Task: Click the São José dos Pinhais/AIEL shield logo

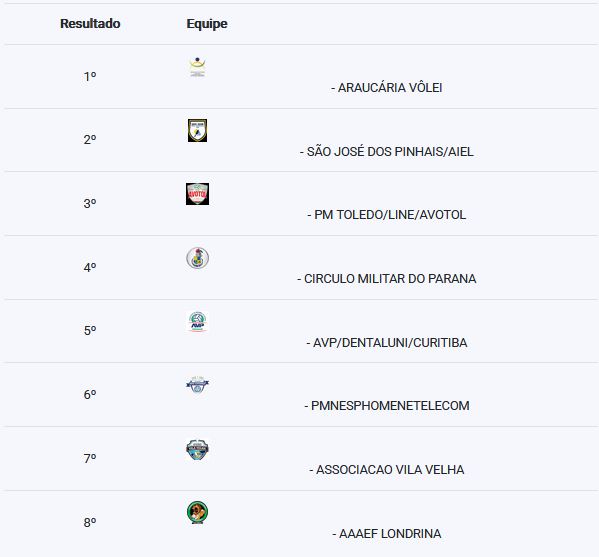Action: click(198, 130)
